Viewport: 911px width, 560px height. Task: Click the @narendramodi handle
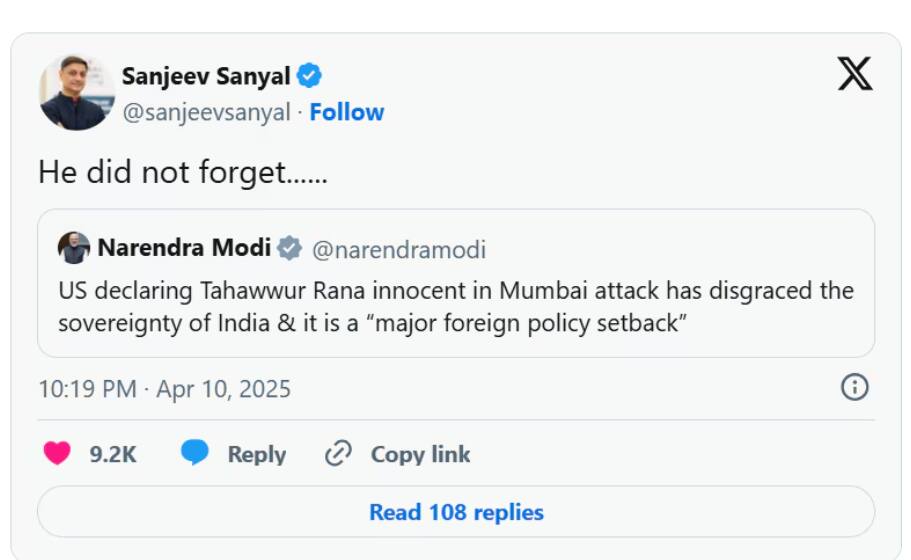tap(399, 249)
